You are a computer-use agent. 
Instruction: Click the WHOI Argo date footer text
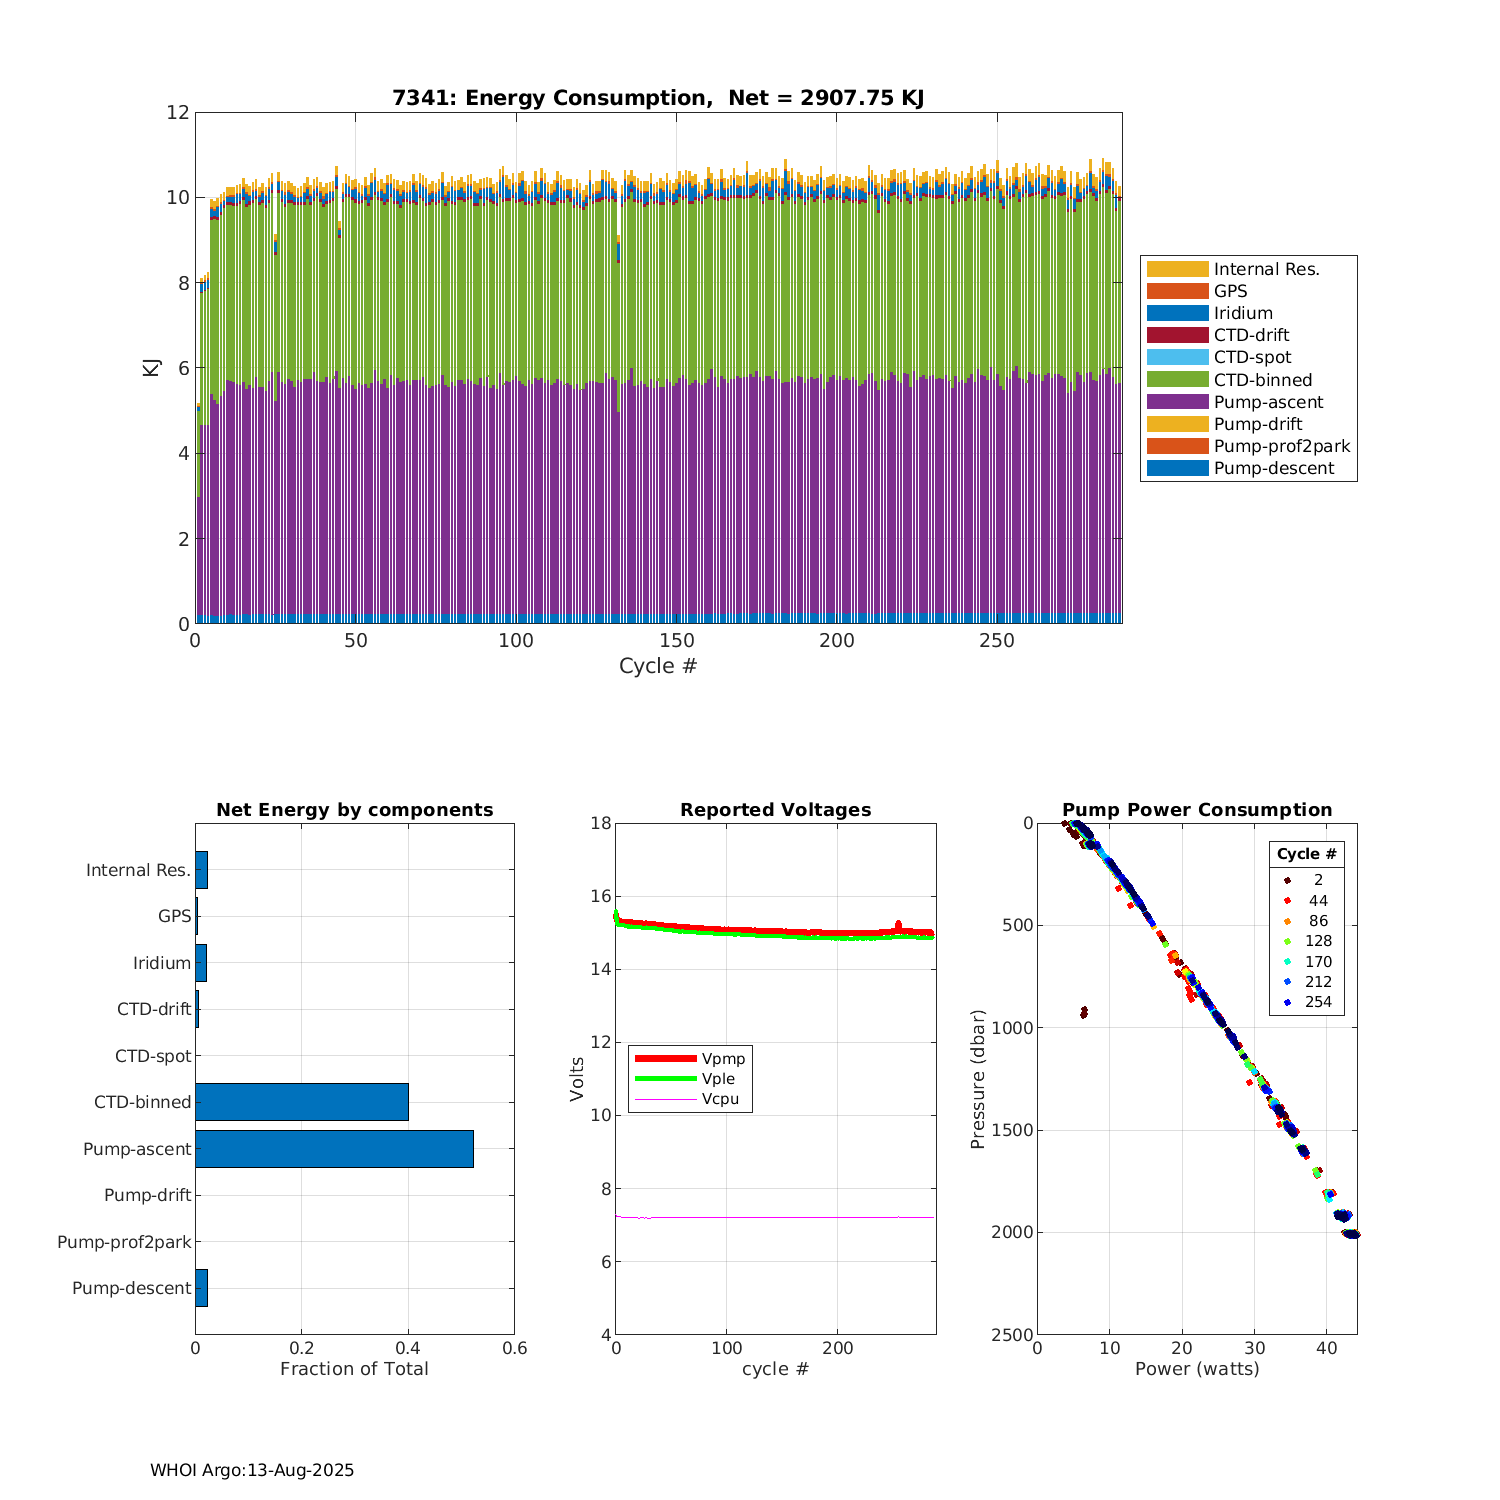[252, 1470]
